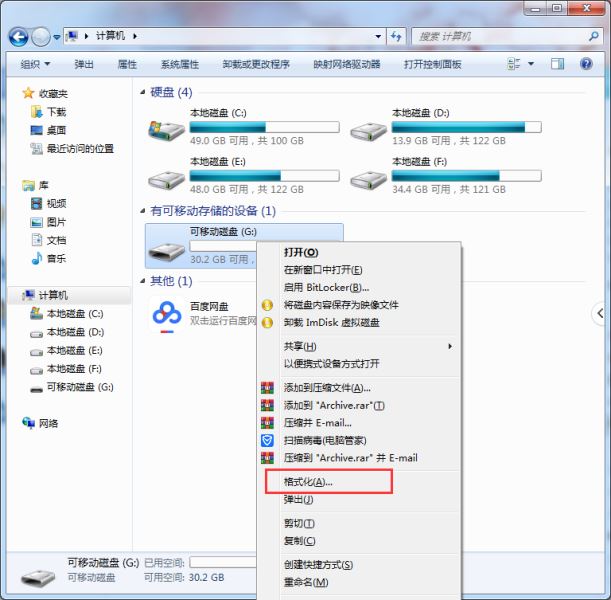Open 最近访问的位置 in the sidebar
Screen dimensions: 611x600
point(72,148)
